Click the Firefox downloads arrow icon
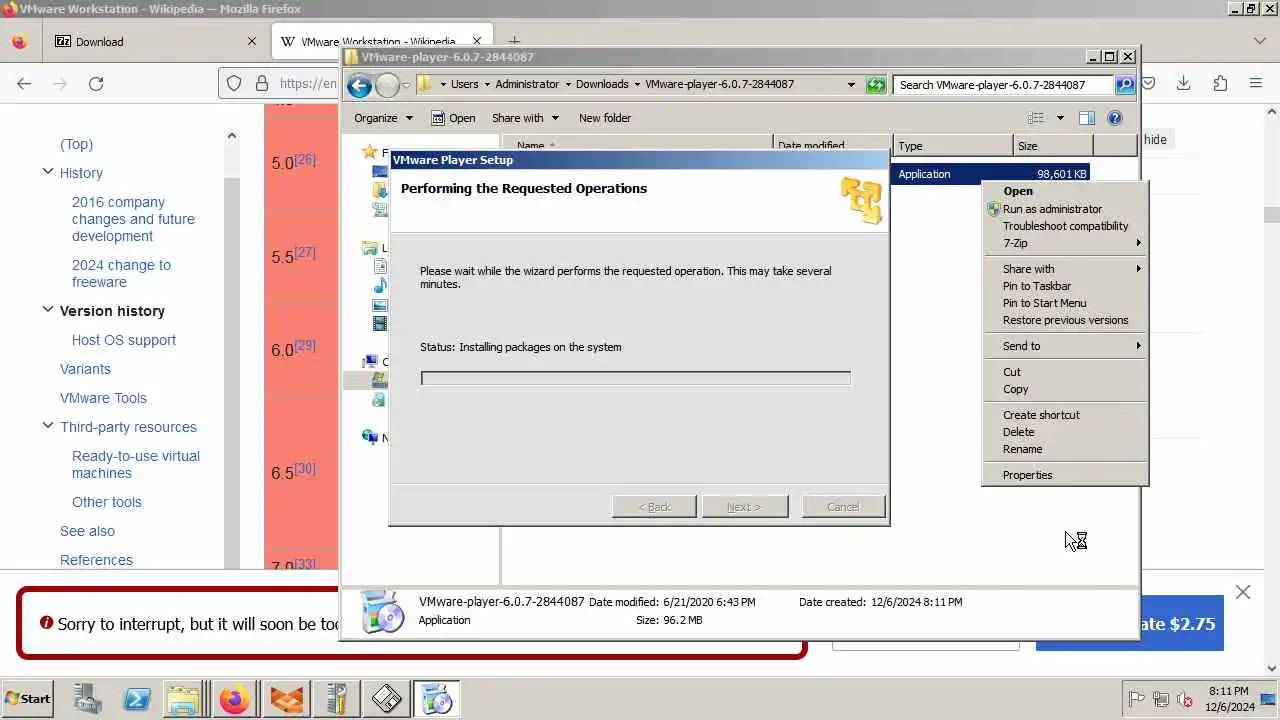Image resolution: width=1280 pixels, height=720 pixels. [1184, 83]
